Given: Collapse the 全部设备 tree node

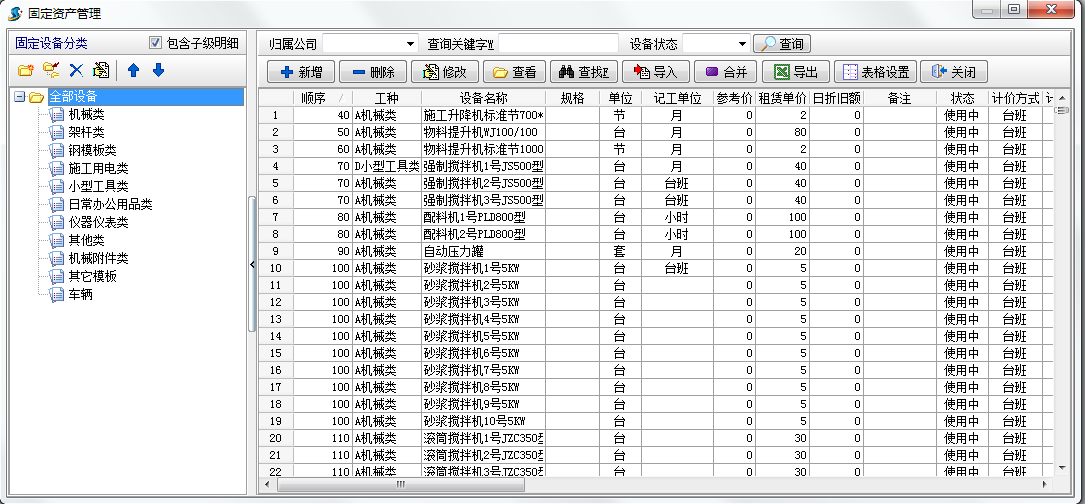Looking at the screenshot, I should (19, 97).
